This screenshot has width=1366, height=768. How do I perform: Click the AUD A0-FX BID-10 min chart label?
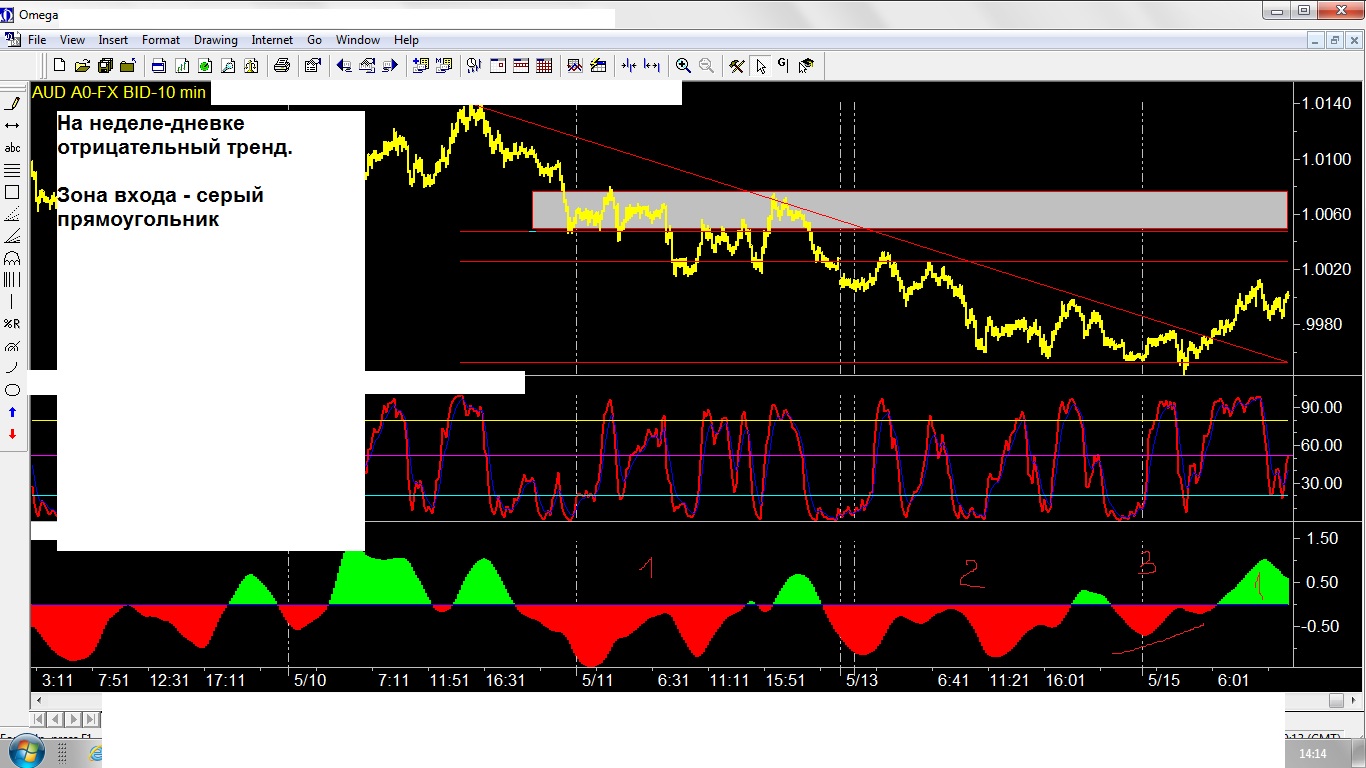[x=119, y=92]
